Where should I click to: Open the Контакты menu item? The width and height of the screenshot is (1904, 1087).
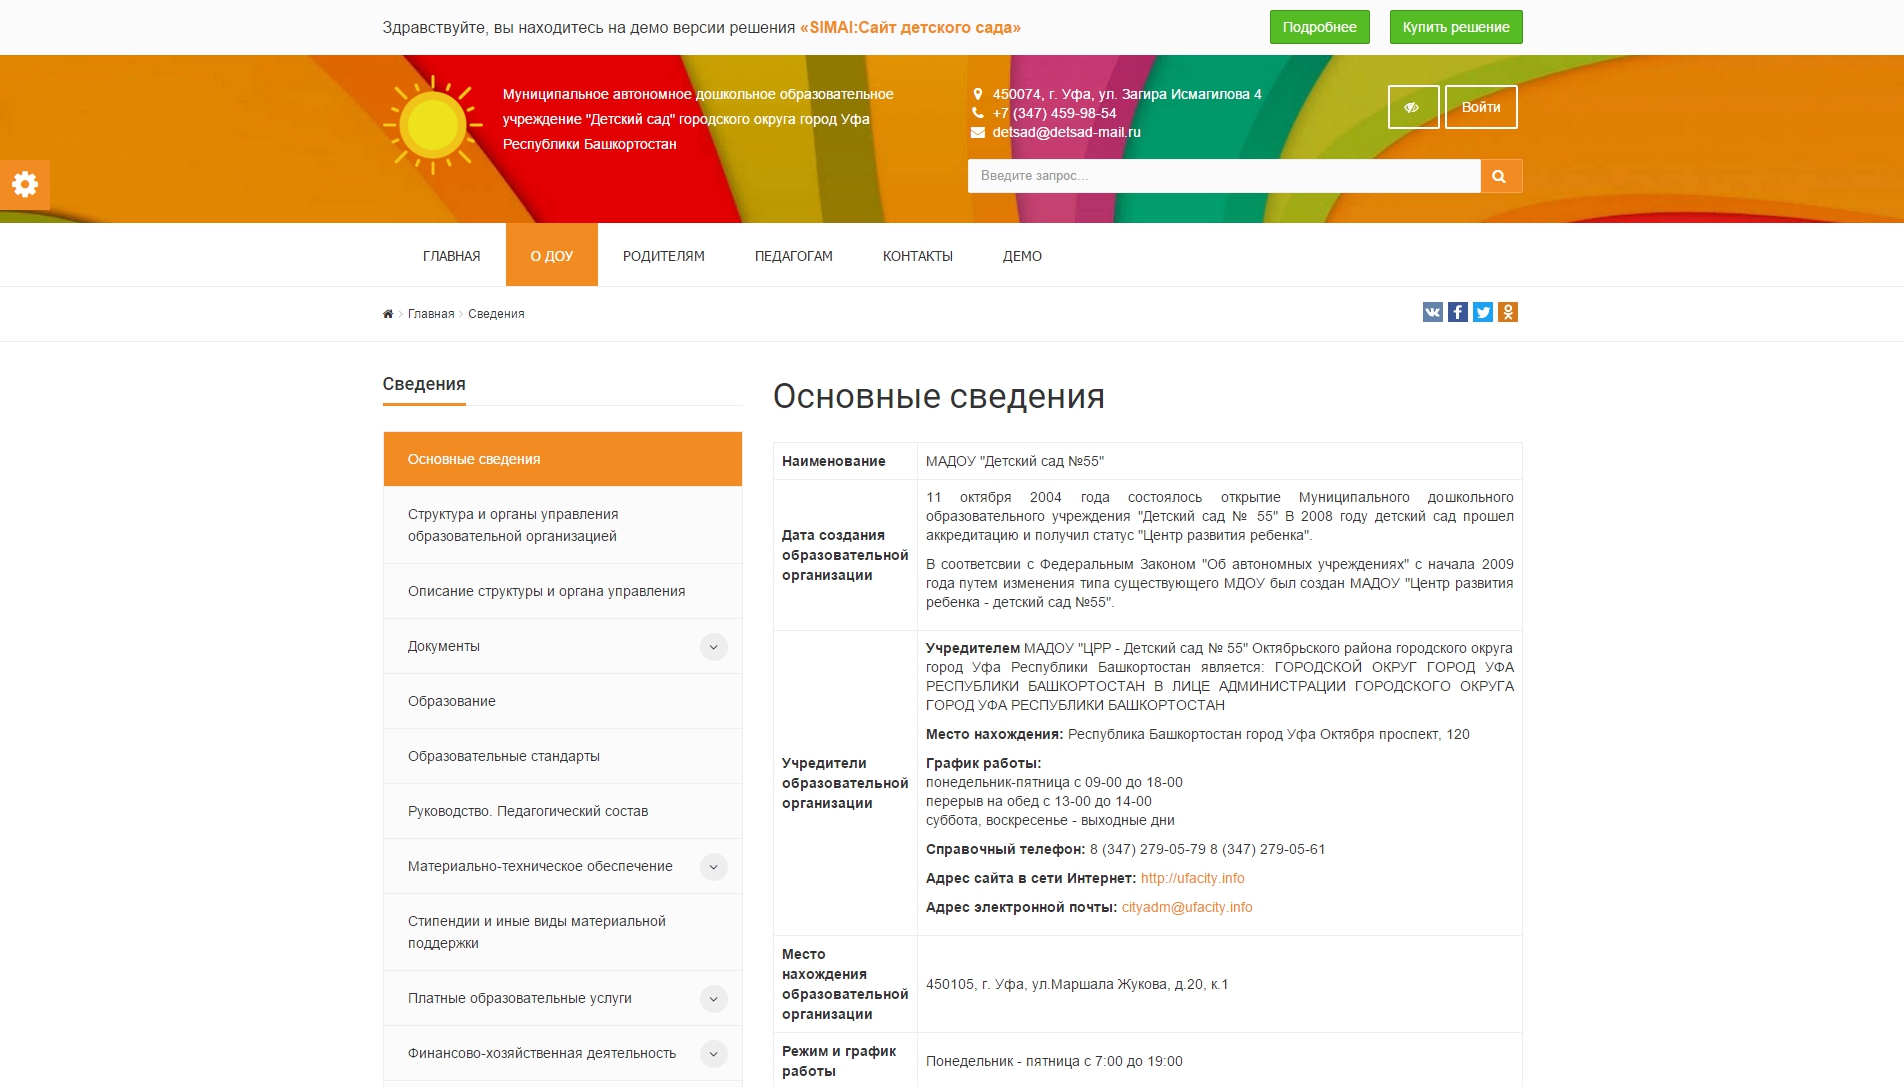click(917, 256)
